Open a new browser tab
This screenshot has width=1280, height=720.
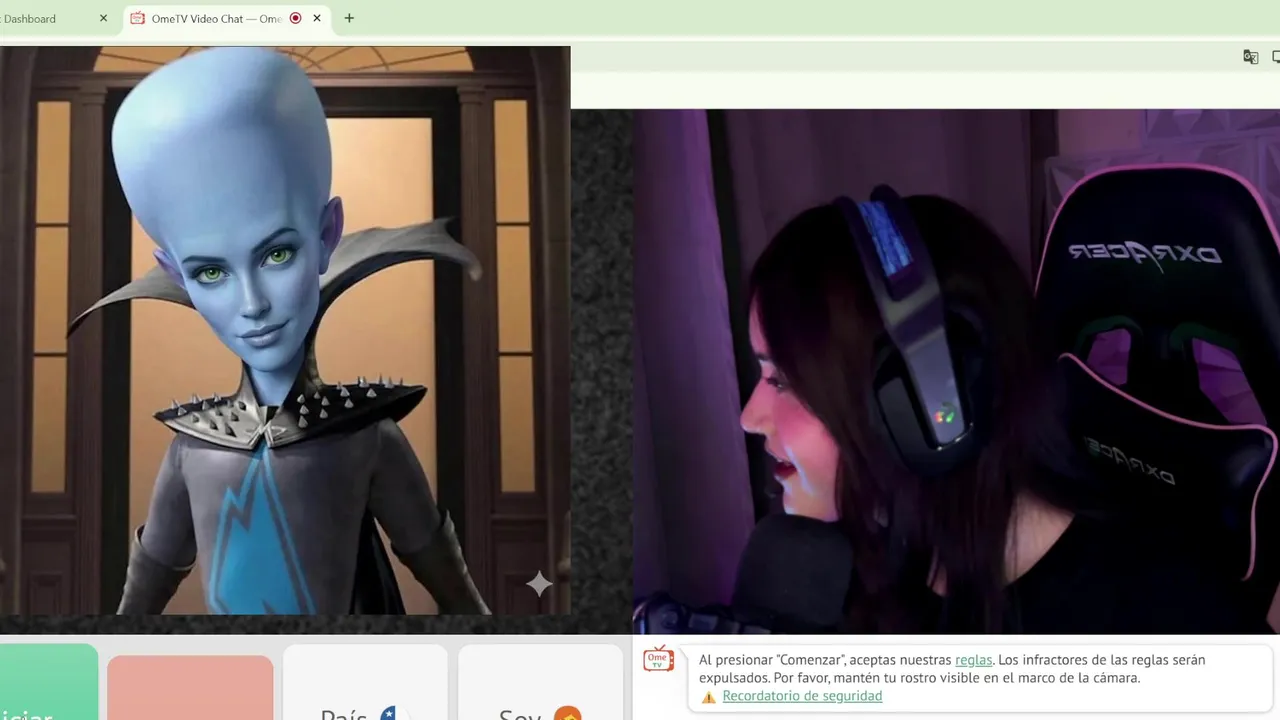click(x=349, y=18)
